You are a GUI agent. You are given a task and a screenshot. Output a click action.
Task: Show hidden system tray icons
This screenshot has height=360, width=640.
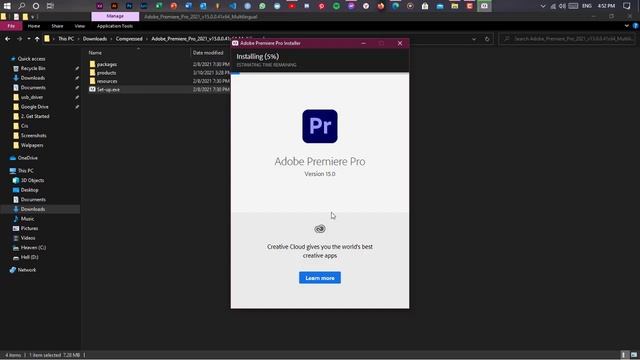[x=543, y=6]
